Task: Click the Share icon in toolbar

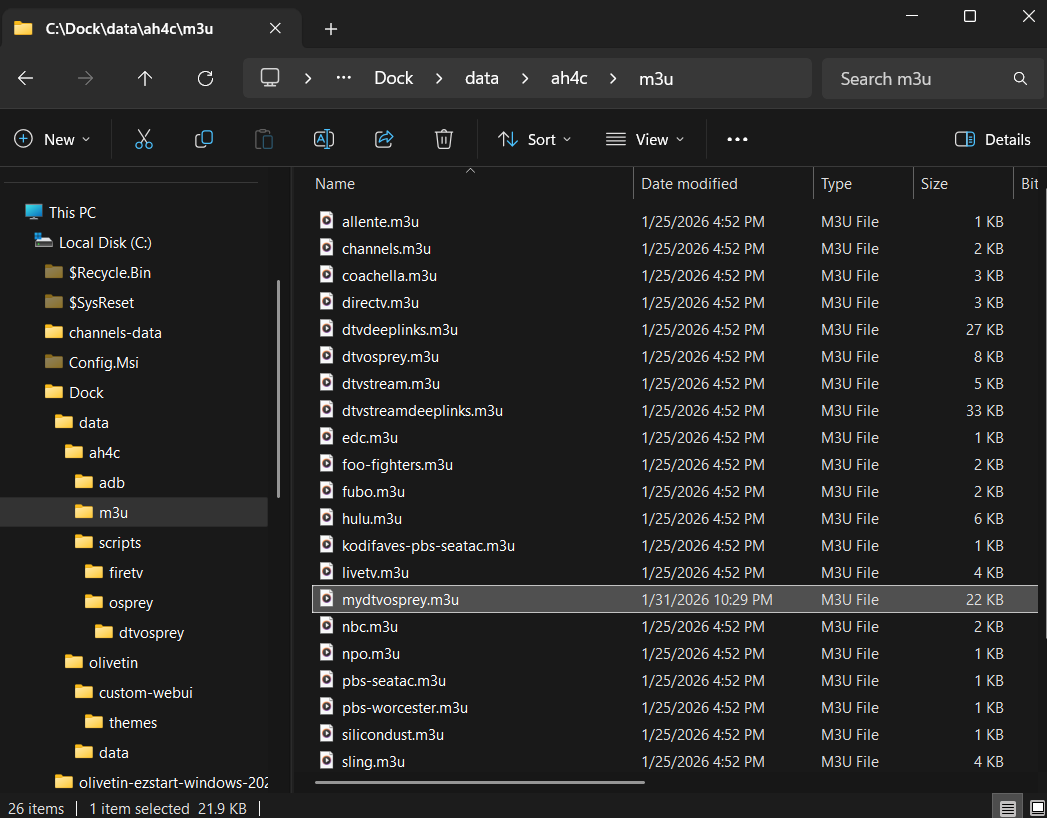Action: (384, 140)
